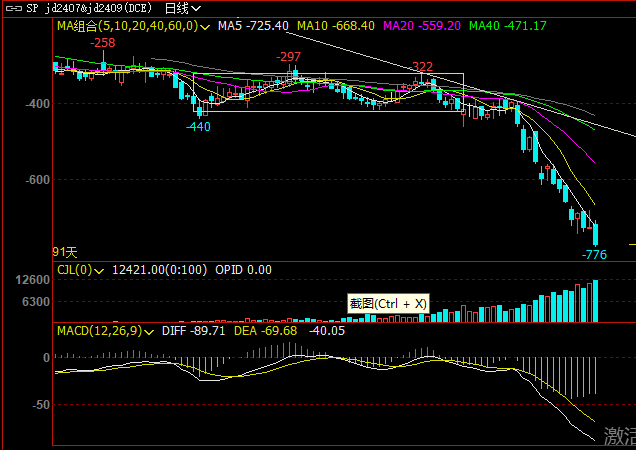The width and height of the screenshot is (636, 450).
Task: Click the MA5 -725.40 legend value
Action: point(252,25)
